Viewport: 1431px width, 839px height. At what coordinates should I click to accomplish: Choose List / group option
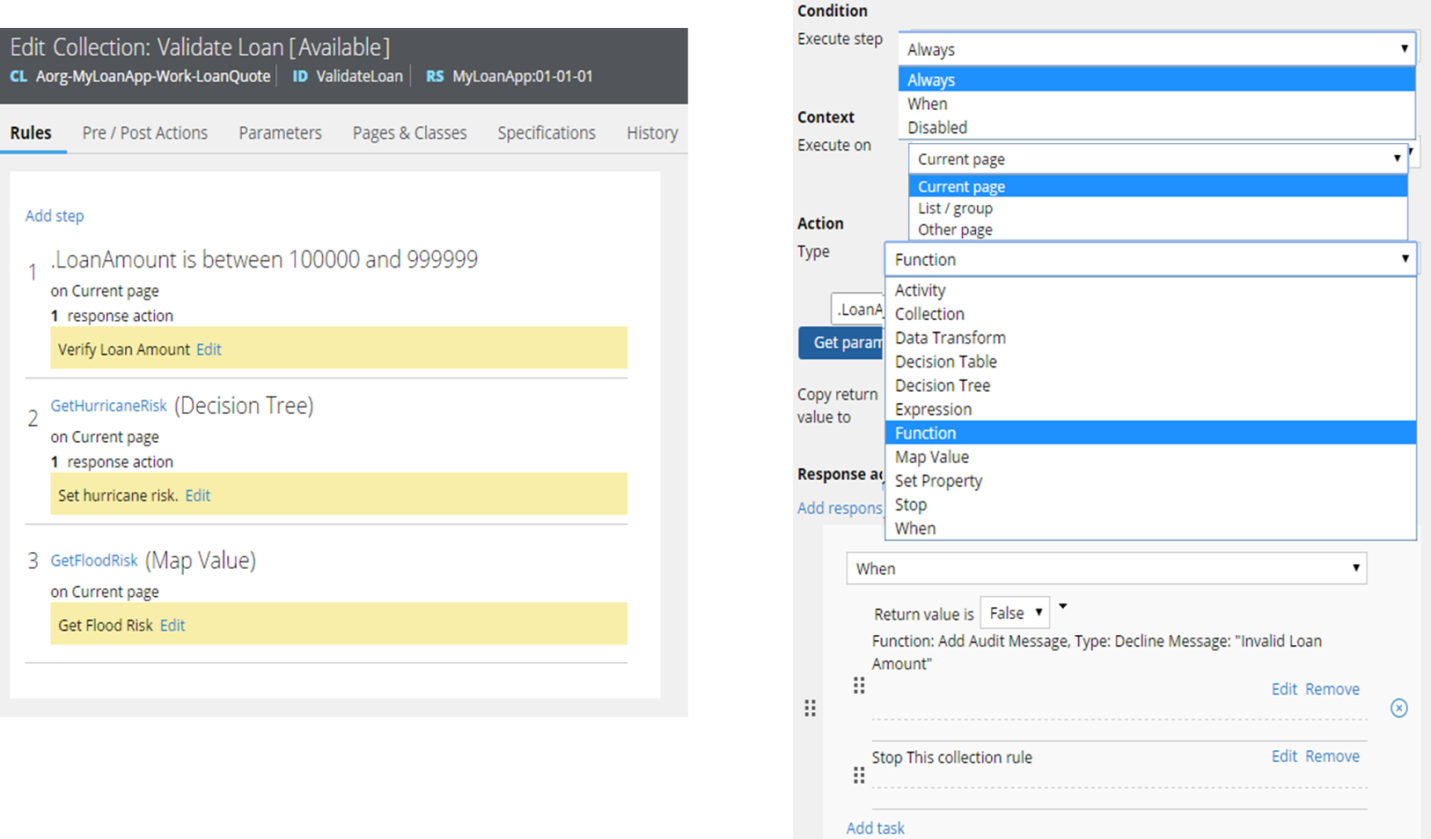955,208
